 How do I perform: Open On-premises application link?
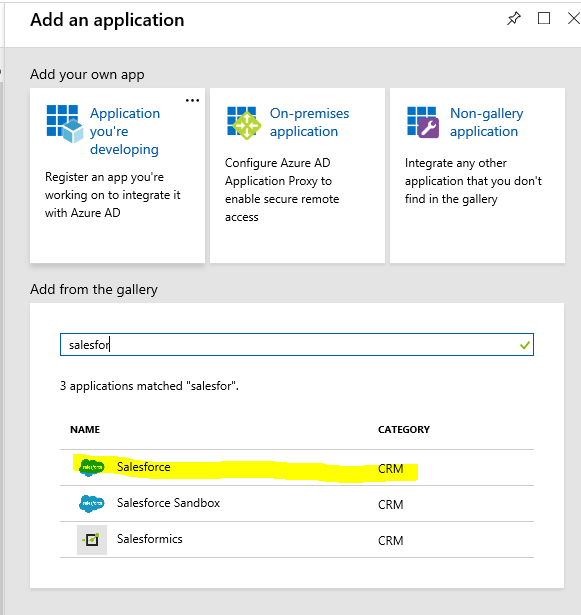click(x=309, y=122)
